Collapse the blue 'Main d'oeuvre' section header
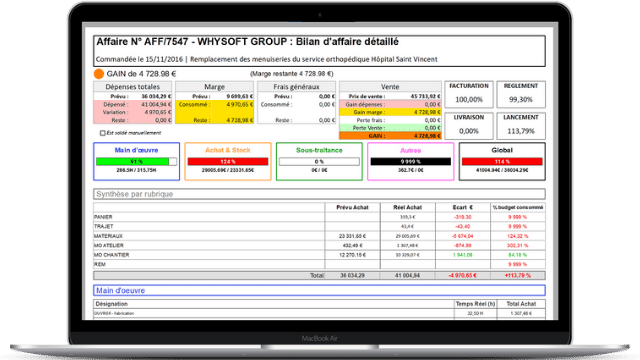The width and height of the screenshot is (640, 360). [x=319, y=290]
